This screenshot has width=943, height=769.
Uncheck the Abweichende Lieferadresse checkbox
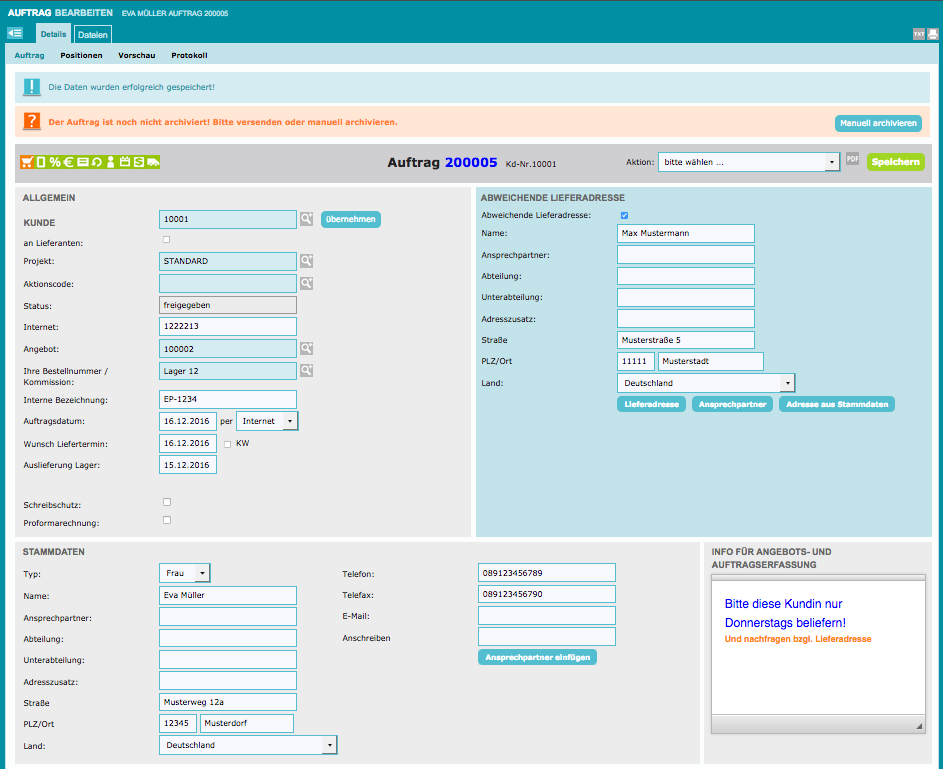624,215
